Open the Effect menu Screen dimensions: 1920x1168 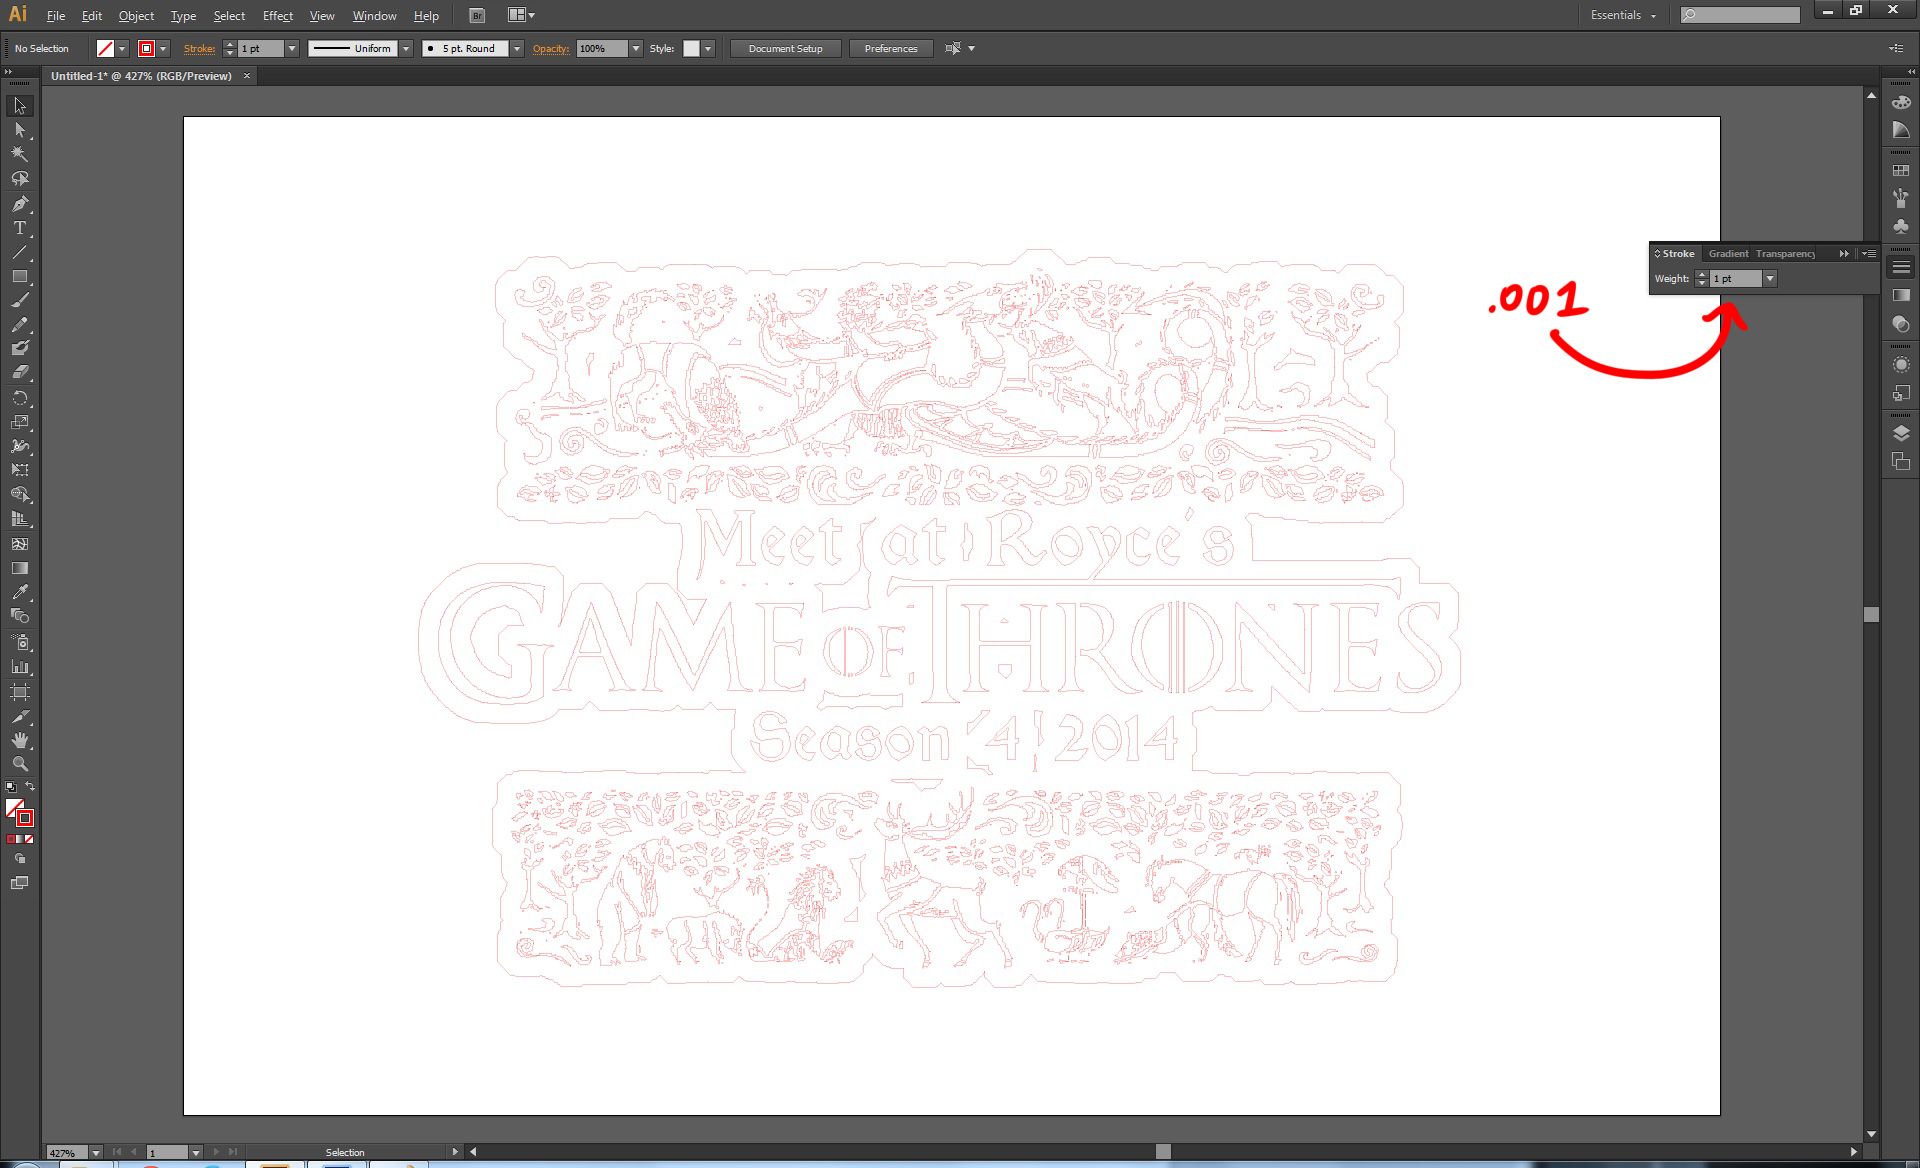(277, 16)
